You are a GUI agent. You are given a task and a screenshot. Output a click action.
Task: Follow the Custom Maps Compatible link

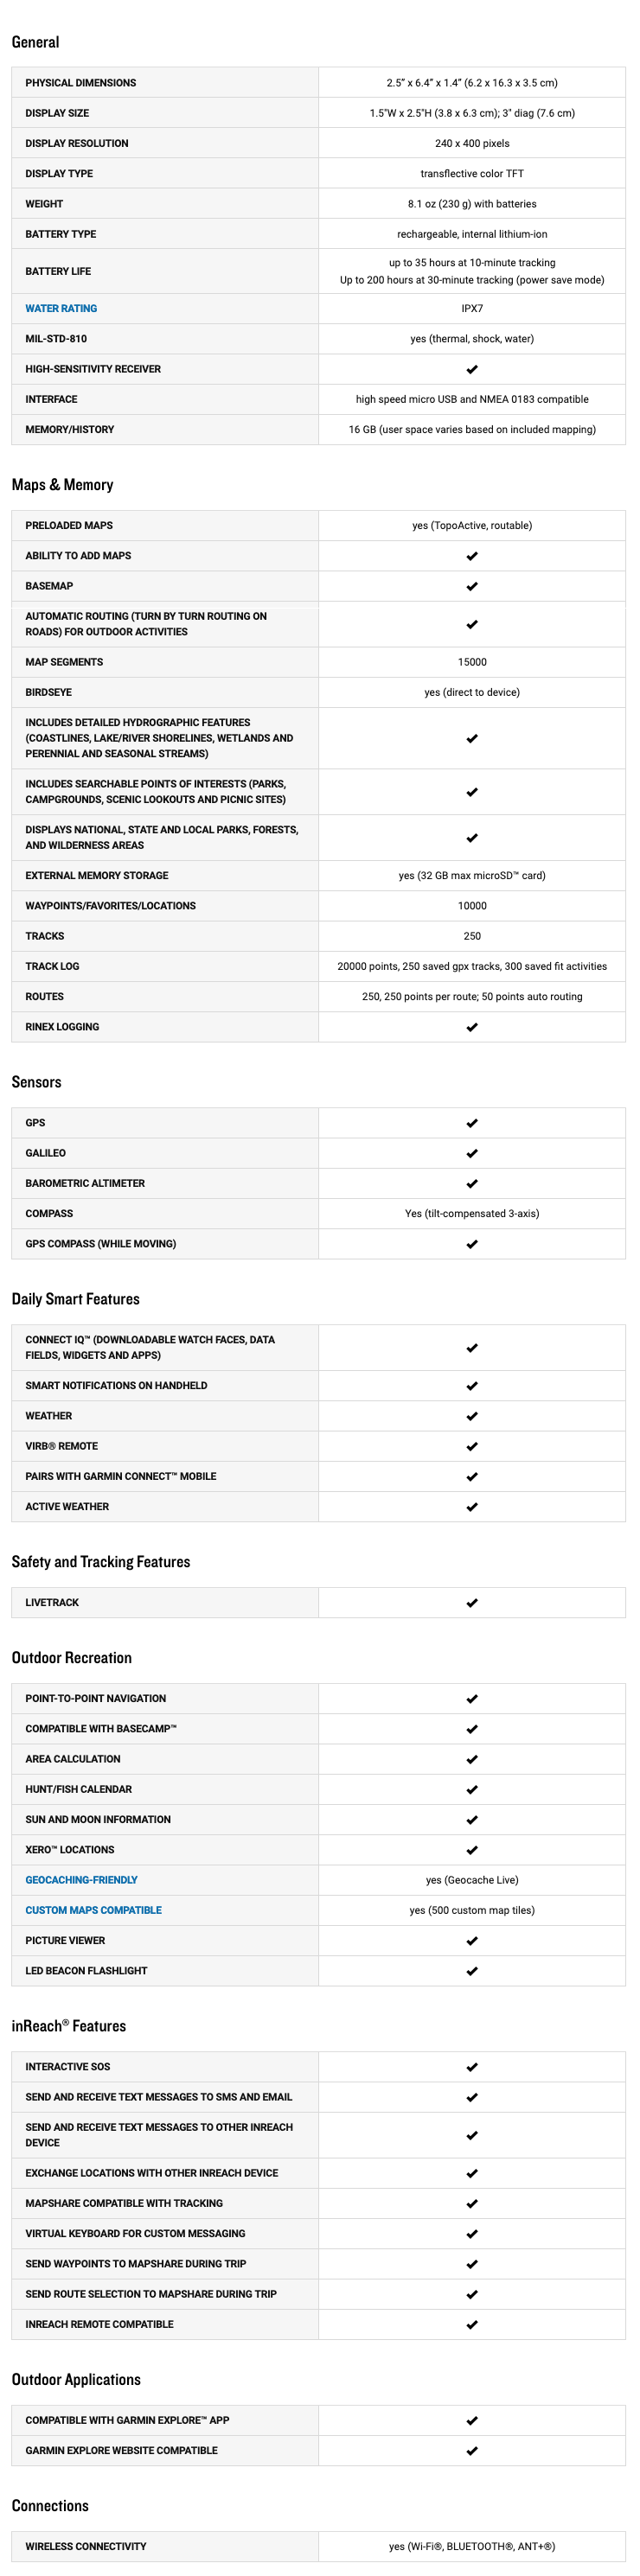tap(93, 1910)
